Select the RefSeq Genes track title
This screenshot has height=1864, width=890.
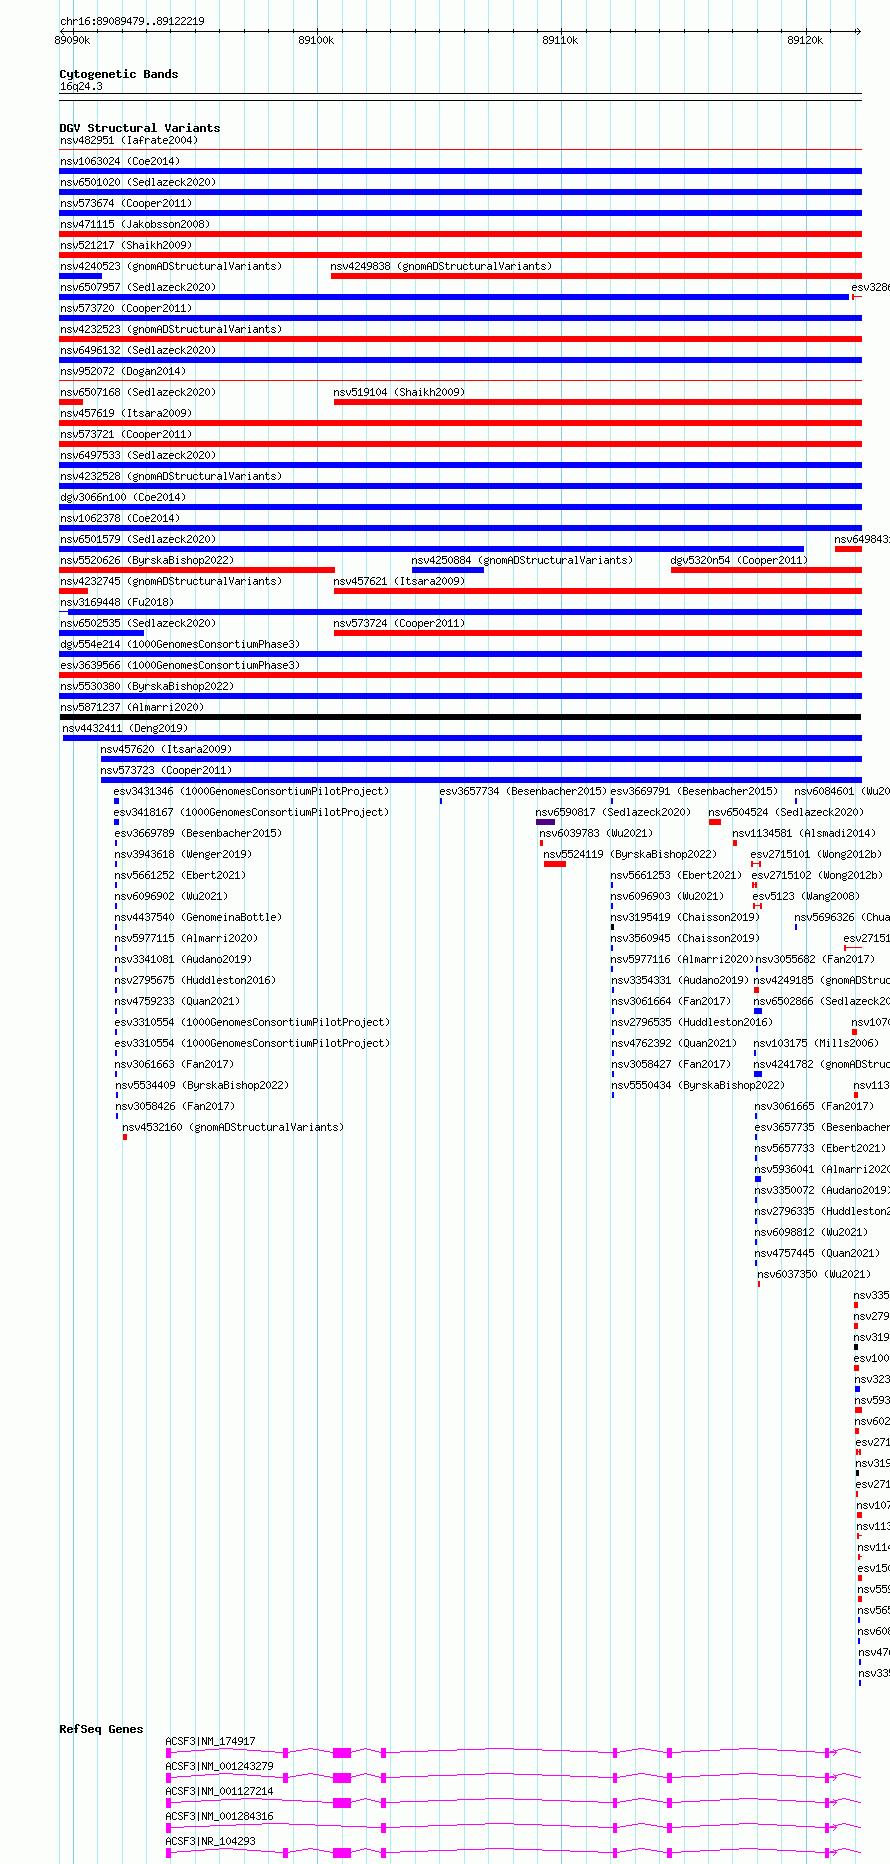(x=101, y=1729)
